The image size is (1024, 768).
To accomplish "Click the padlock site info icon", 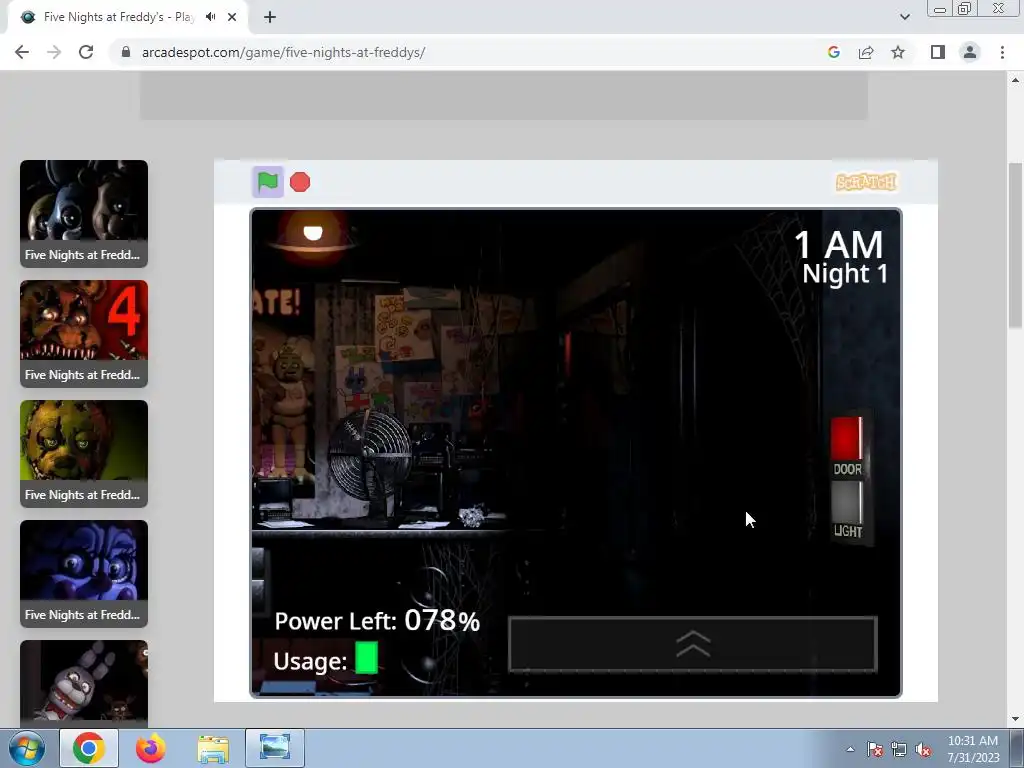I will point(126,52).
